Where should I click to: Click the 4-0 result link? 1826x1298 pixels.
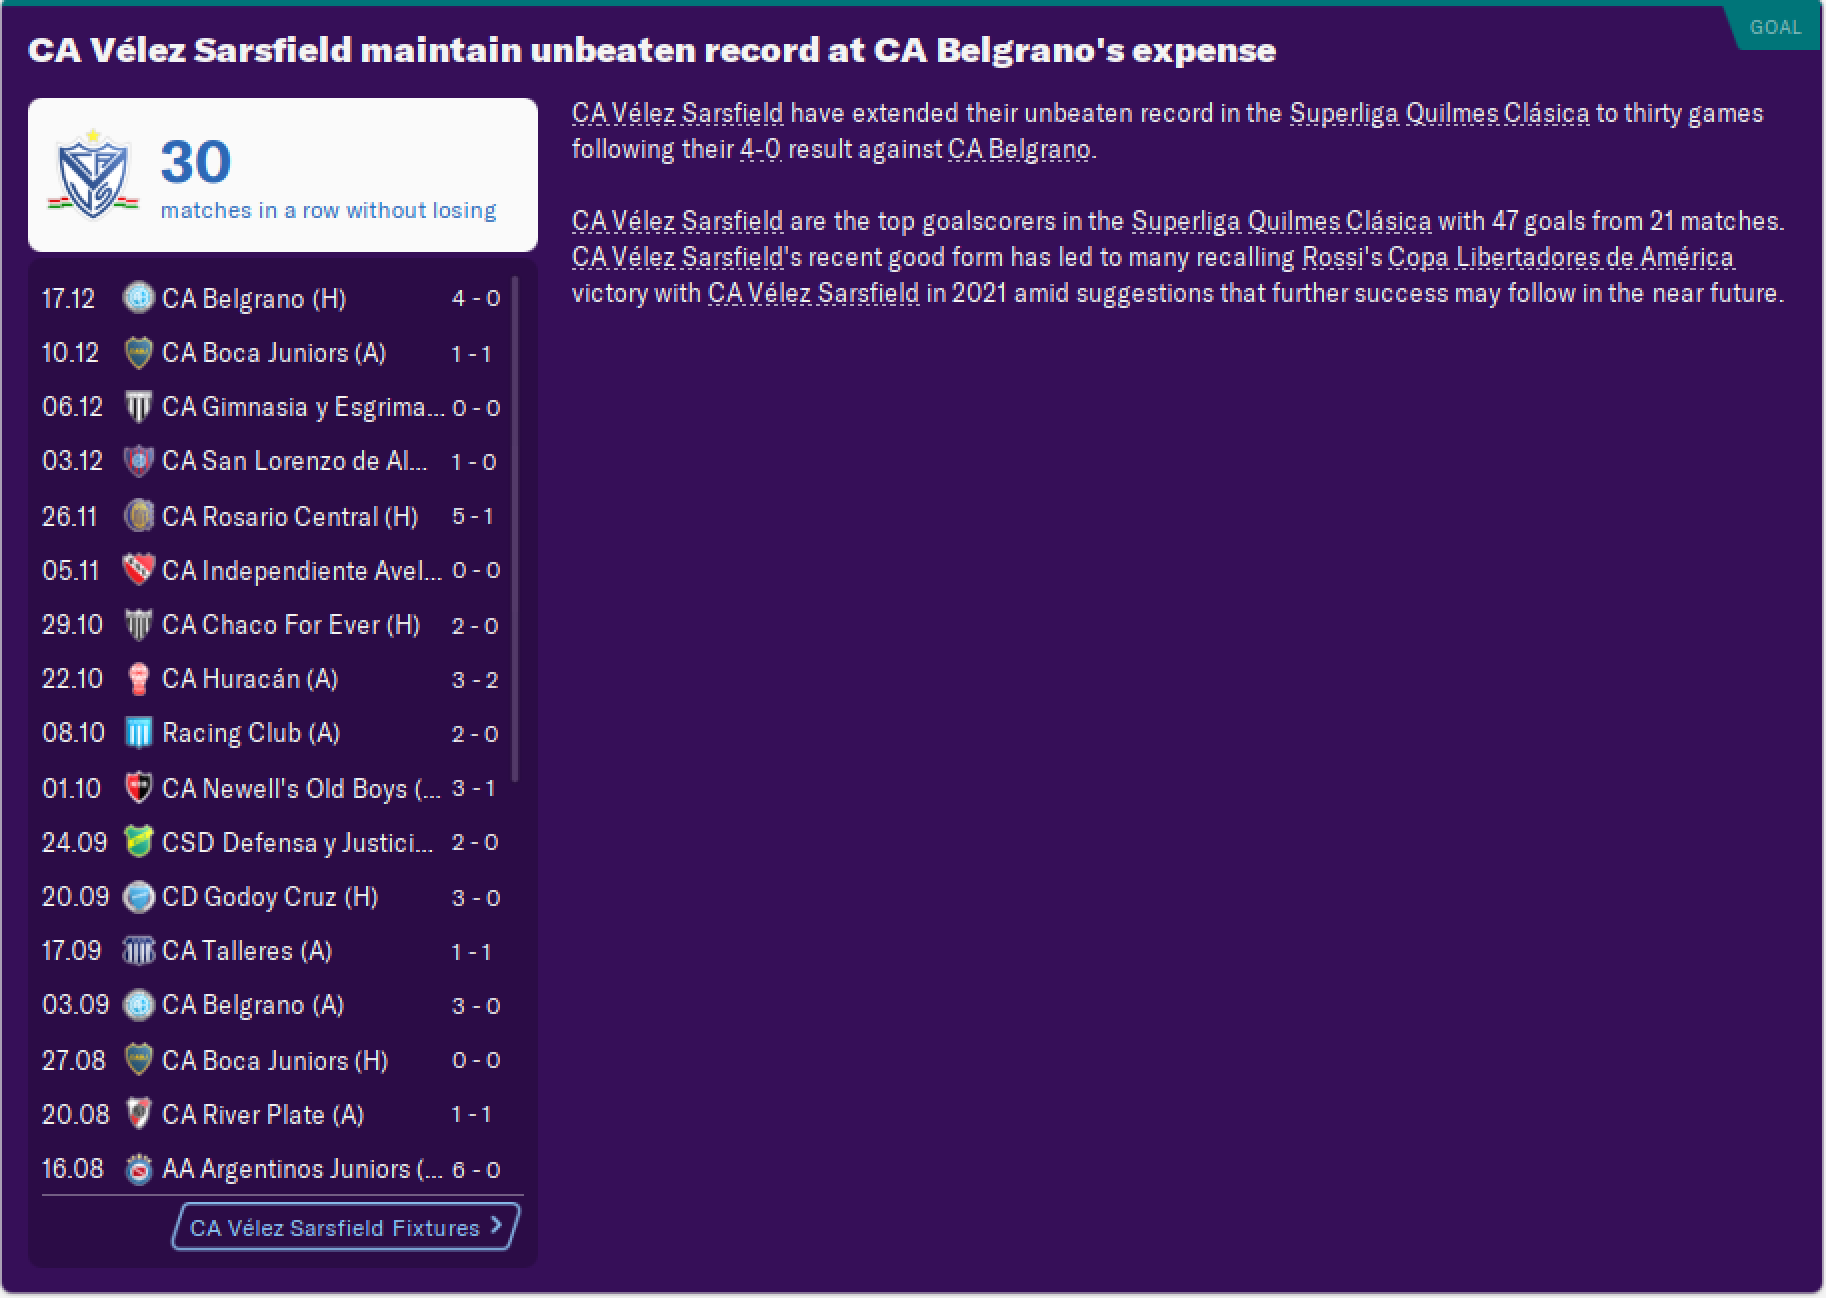pos(760,149)
